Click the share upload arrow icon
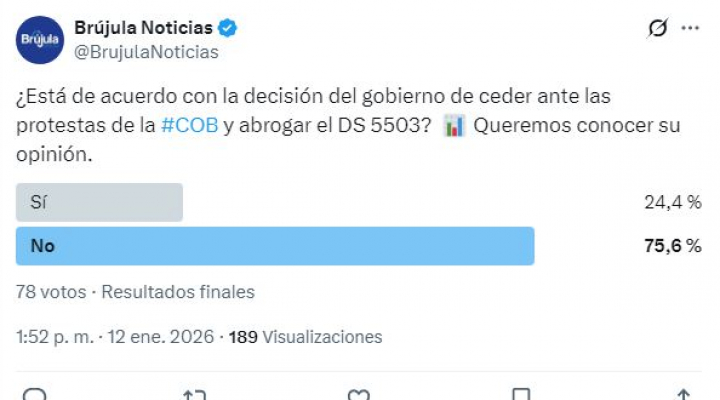 click(683, 394)
